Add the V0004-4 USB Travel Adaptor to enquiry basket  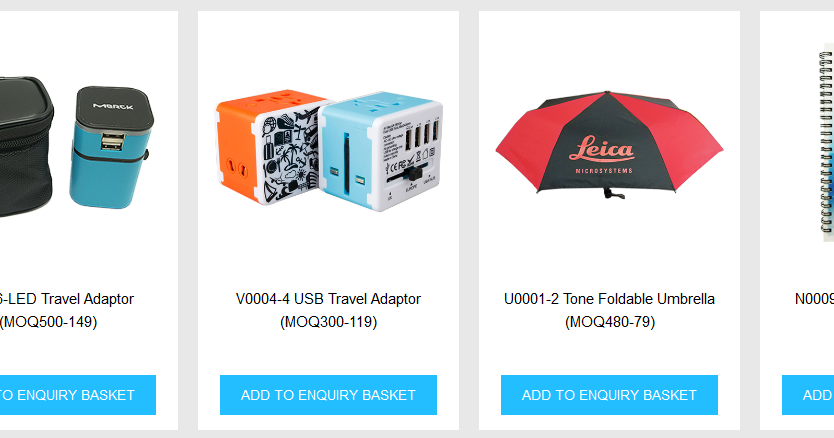[328, 395]
